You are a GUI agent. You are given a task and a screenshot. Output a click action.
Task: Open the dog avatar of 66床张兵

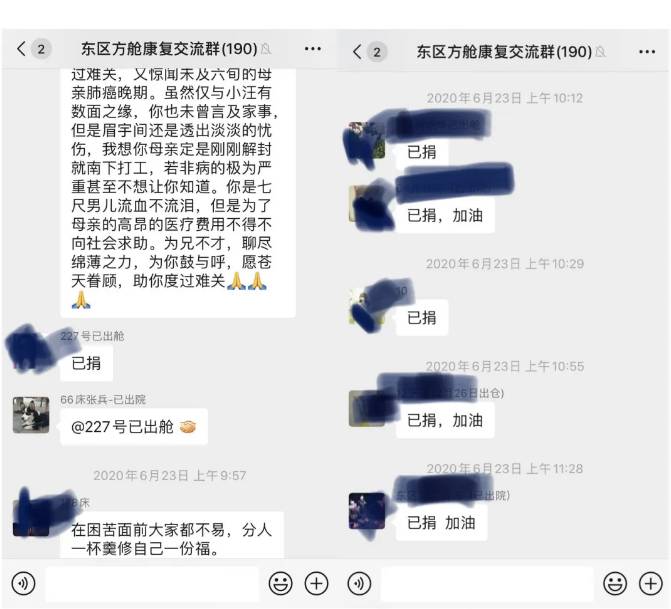31,415
